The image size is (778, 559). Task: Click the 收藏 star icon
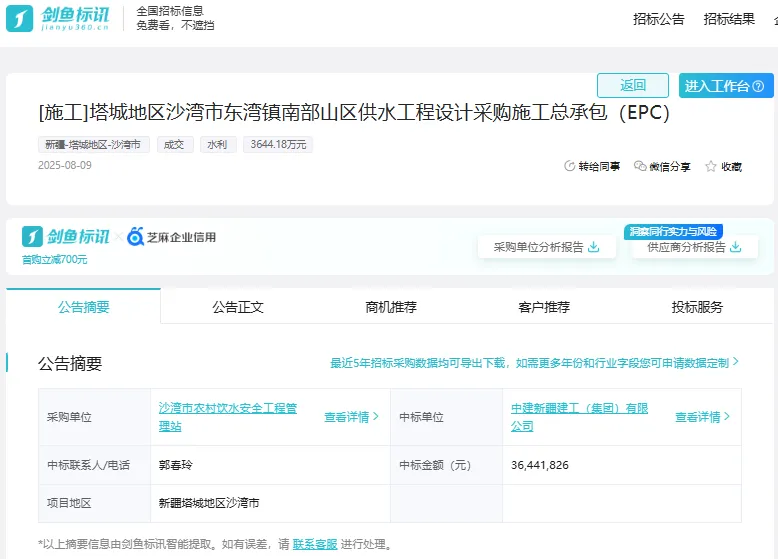(711, 167)
